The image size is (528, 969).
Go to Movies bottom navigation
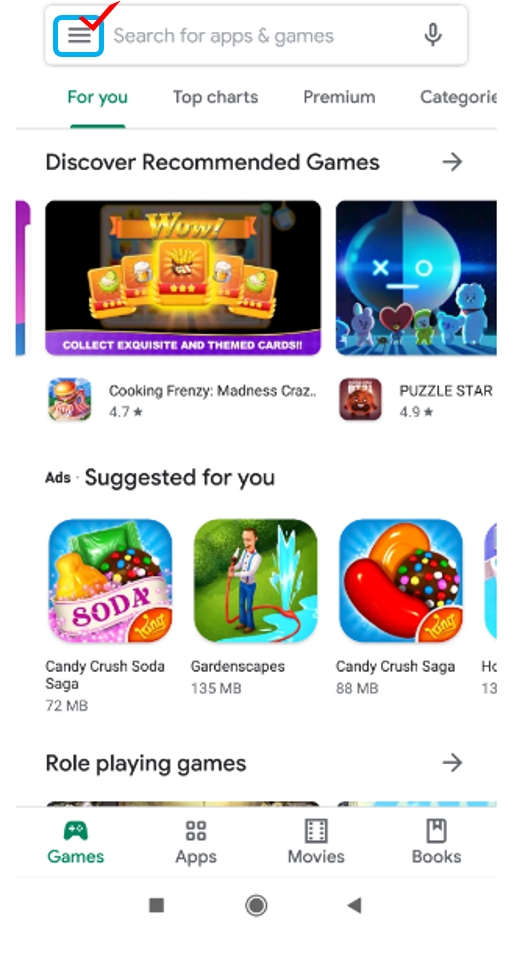click(x=316, y=842)
